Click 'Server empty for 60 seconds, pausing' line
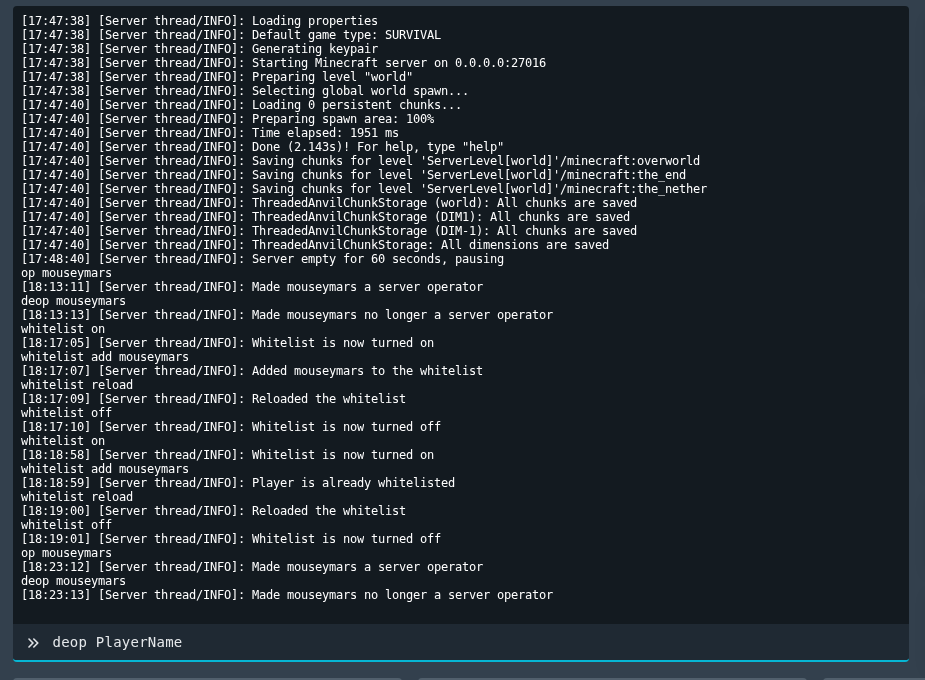This screenshot has height=680, width=925. point(263,259)
